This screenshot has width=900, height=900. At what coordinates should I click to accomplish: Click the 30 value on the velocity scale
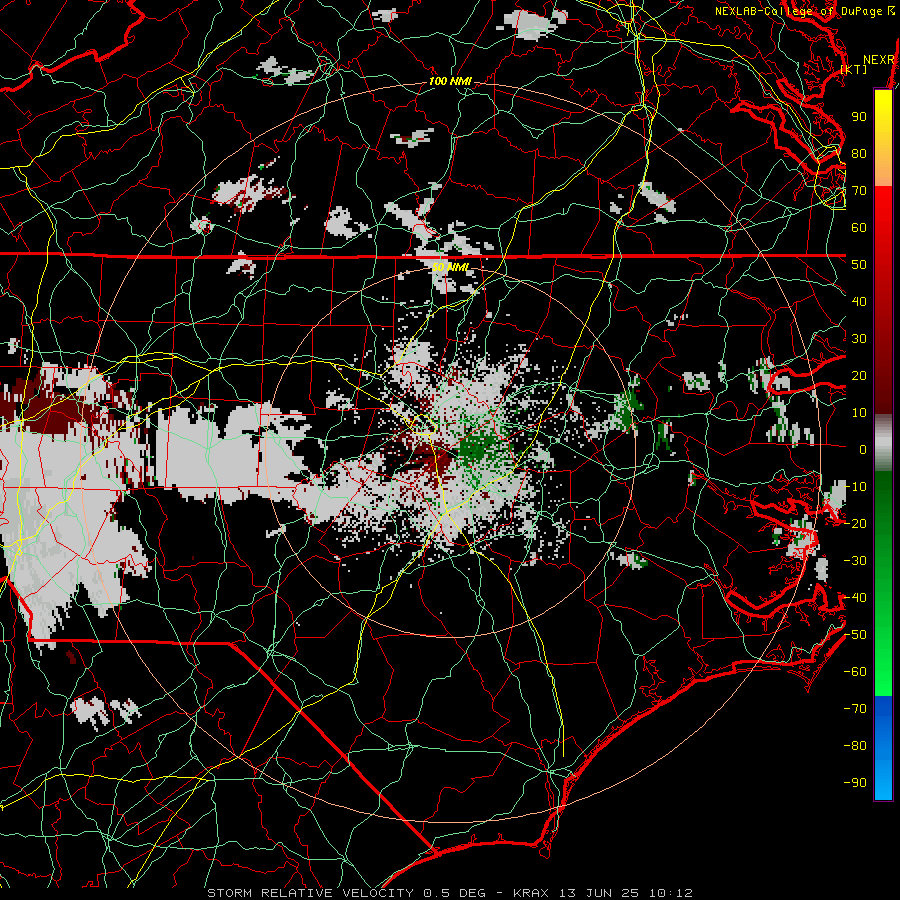tap(859, 339)
